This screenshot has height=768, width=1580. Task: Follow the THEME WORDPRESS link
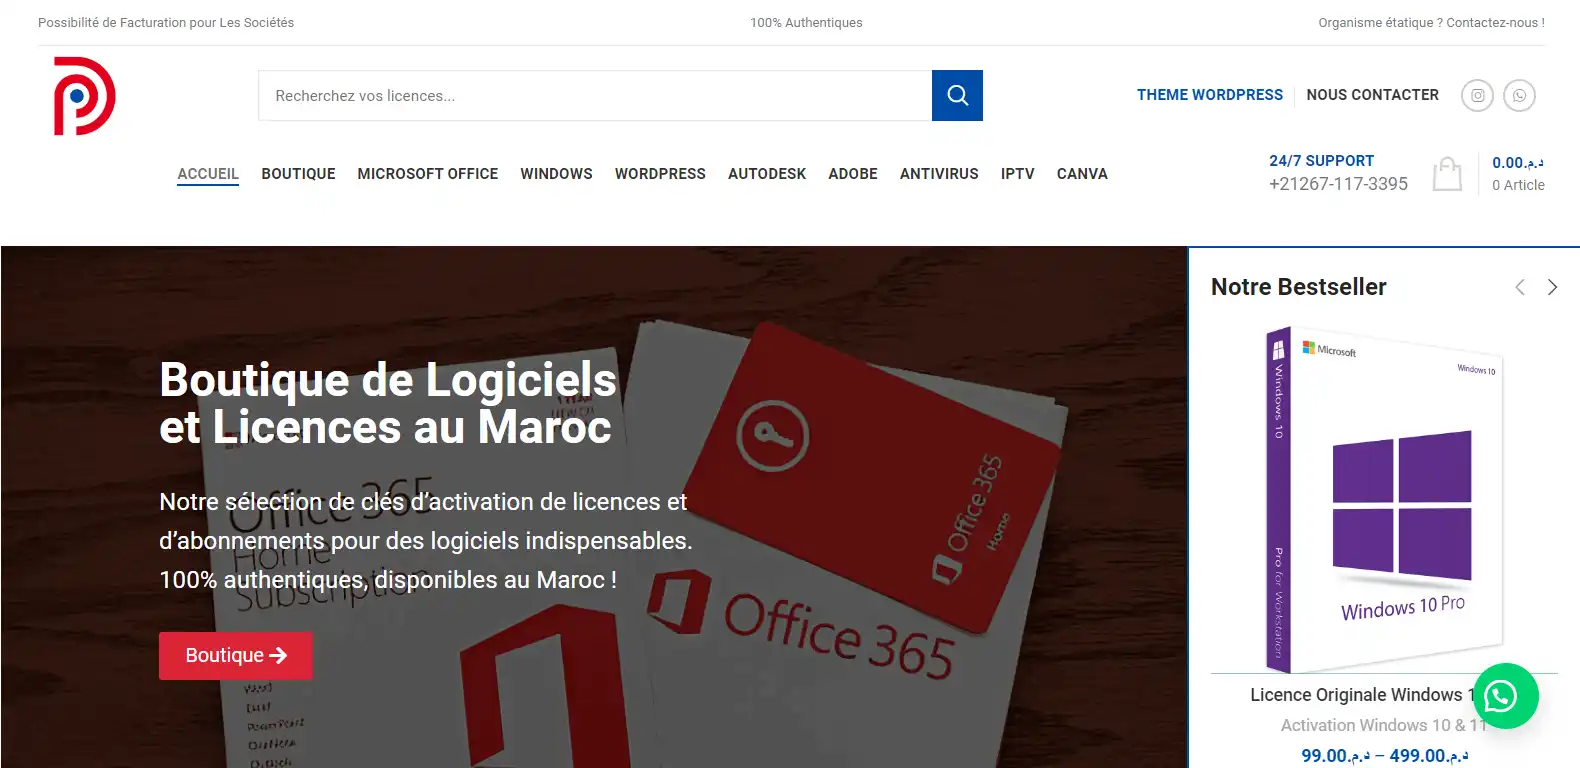(1210, 95)
